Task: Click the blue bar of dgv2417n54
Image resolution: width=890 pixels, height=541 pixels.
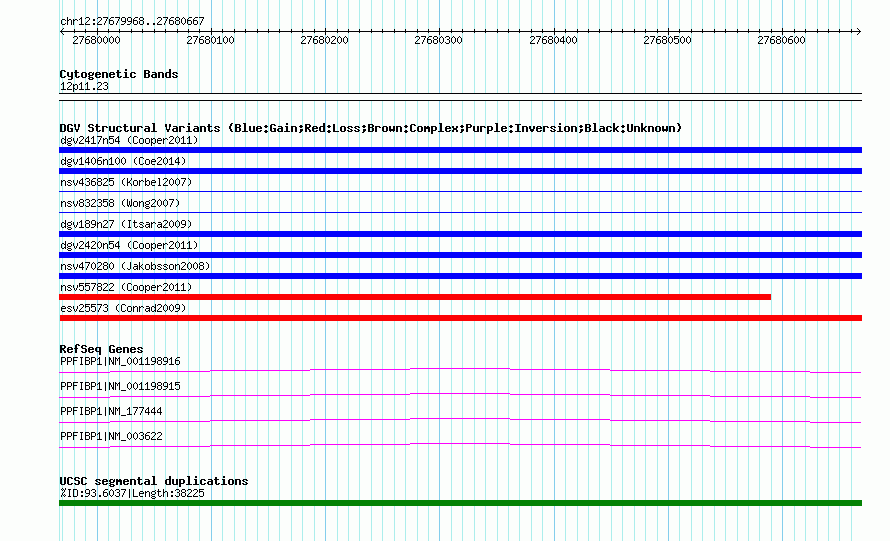Action: coord(460,150)
